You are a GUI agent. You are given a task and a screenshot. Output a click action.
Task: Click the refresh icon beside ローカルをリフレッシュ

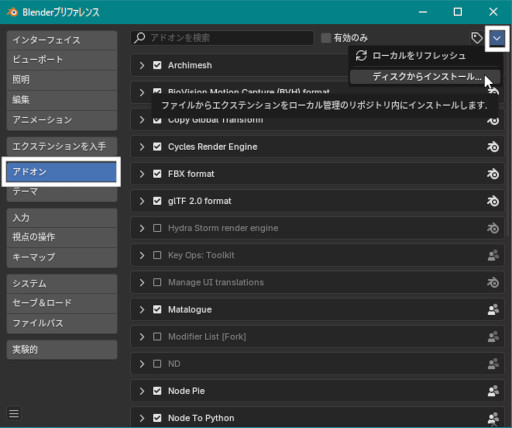pyautogui.click(x=361, y=56)
